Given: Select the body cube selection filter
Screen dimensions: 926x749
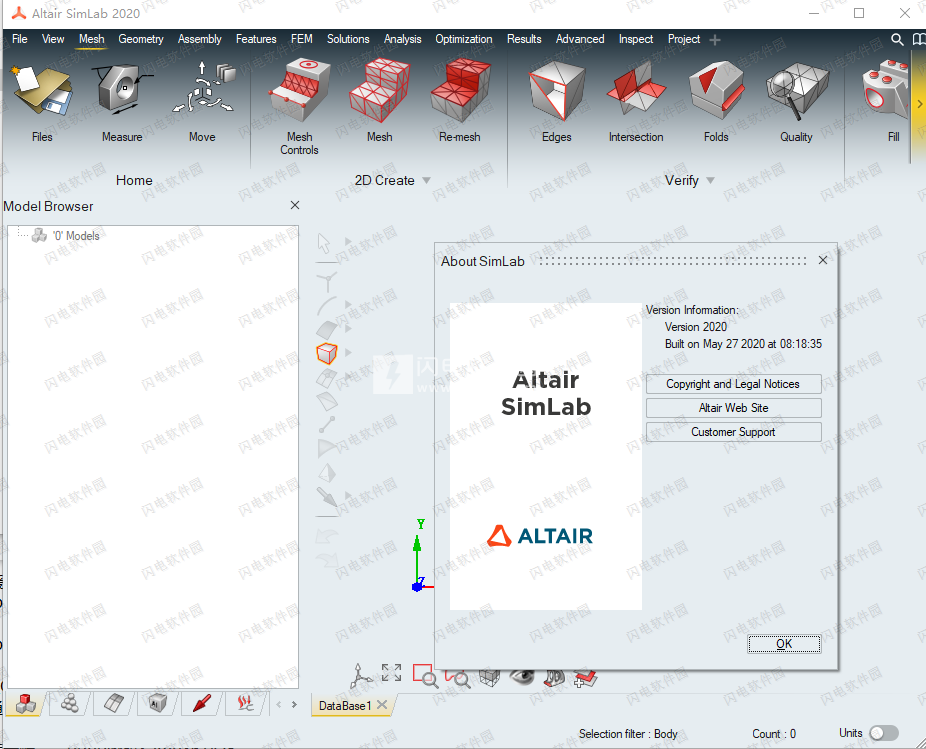Looking at the screenshot, I should point(327,353).
